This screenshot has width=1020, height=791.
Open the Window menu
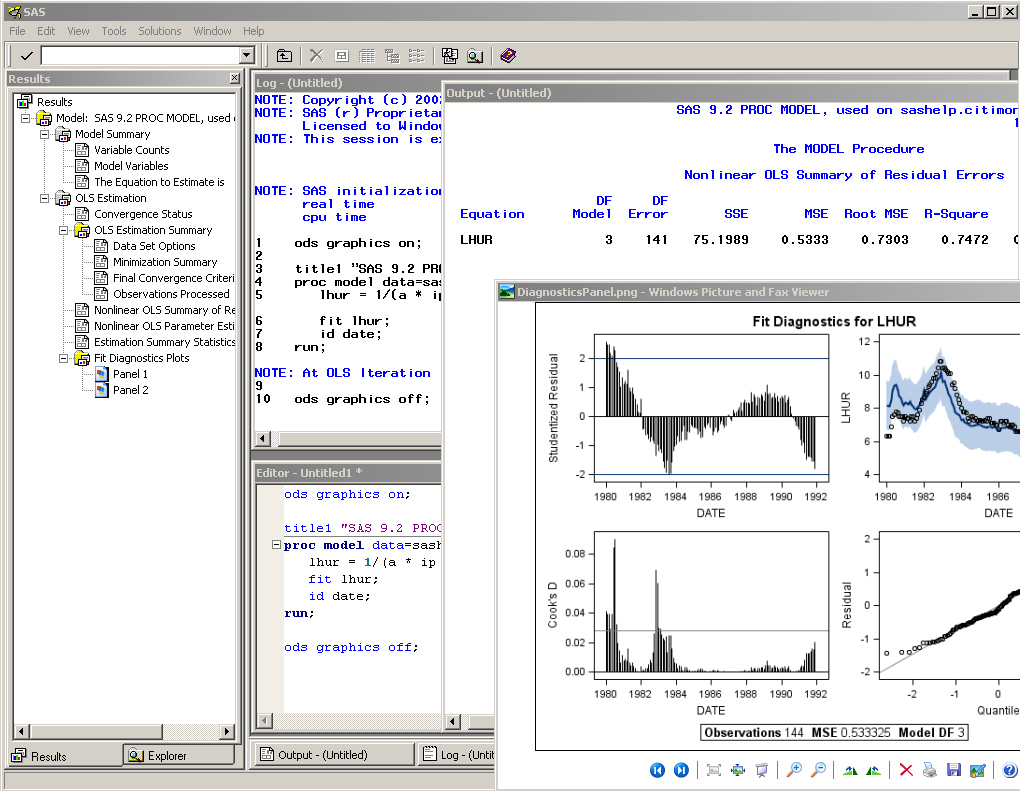click(212, 31)
